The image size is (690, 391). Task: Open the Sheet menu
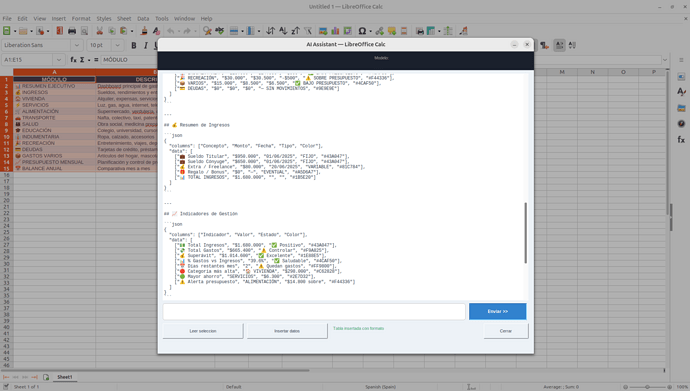coord(124,18)
